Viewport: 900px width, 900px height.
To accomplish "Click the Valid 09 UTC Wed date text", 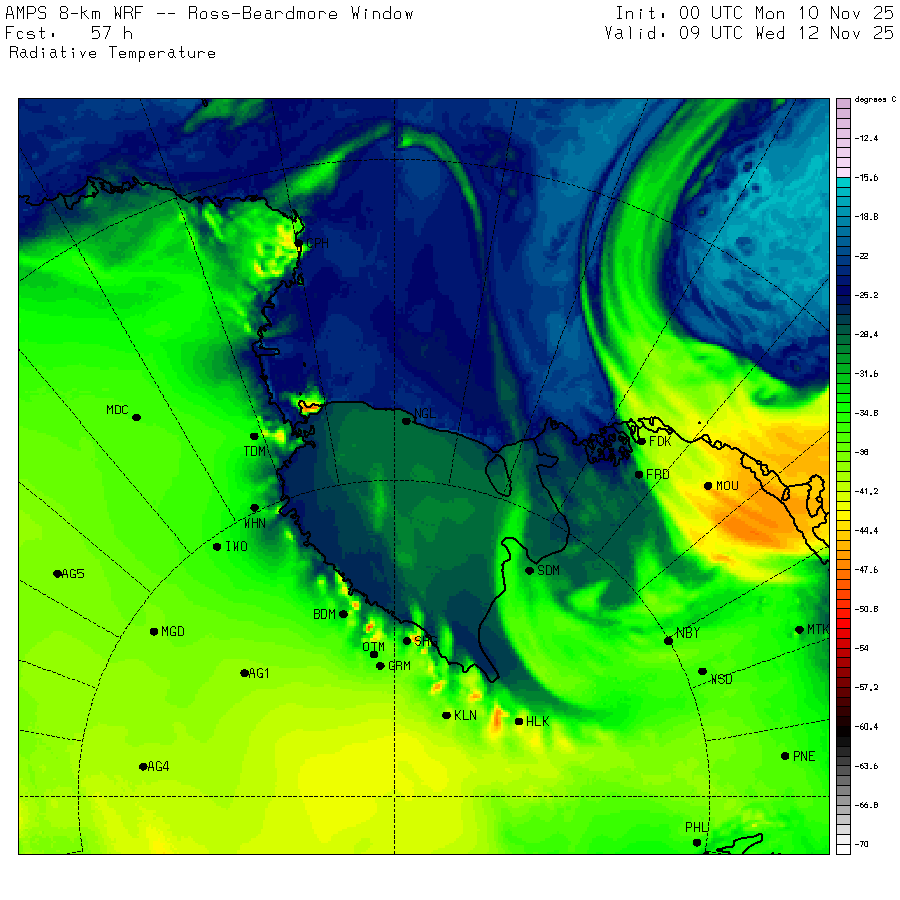I will (750, 33).
